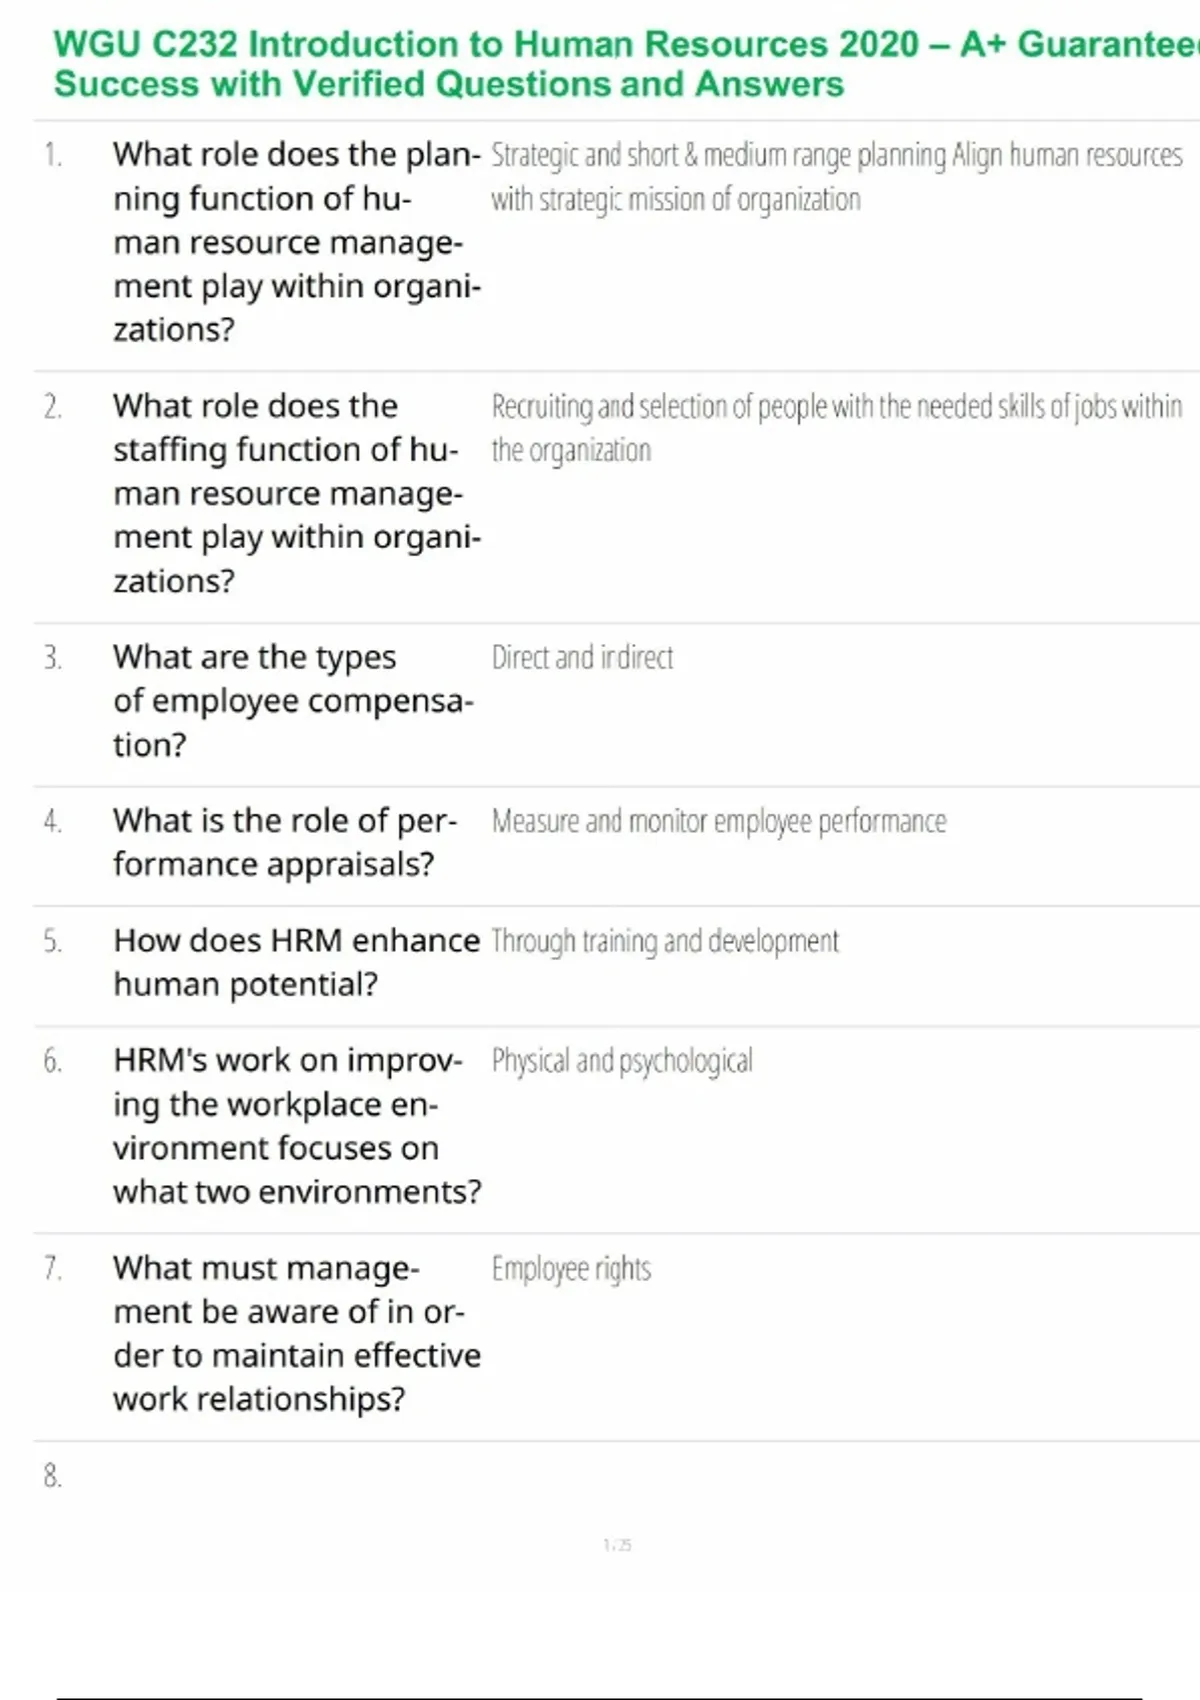Click the effective work relationships question
This screenshot has width=1200, height=1700.
(x=297, y=1333)
